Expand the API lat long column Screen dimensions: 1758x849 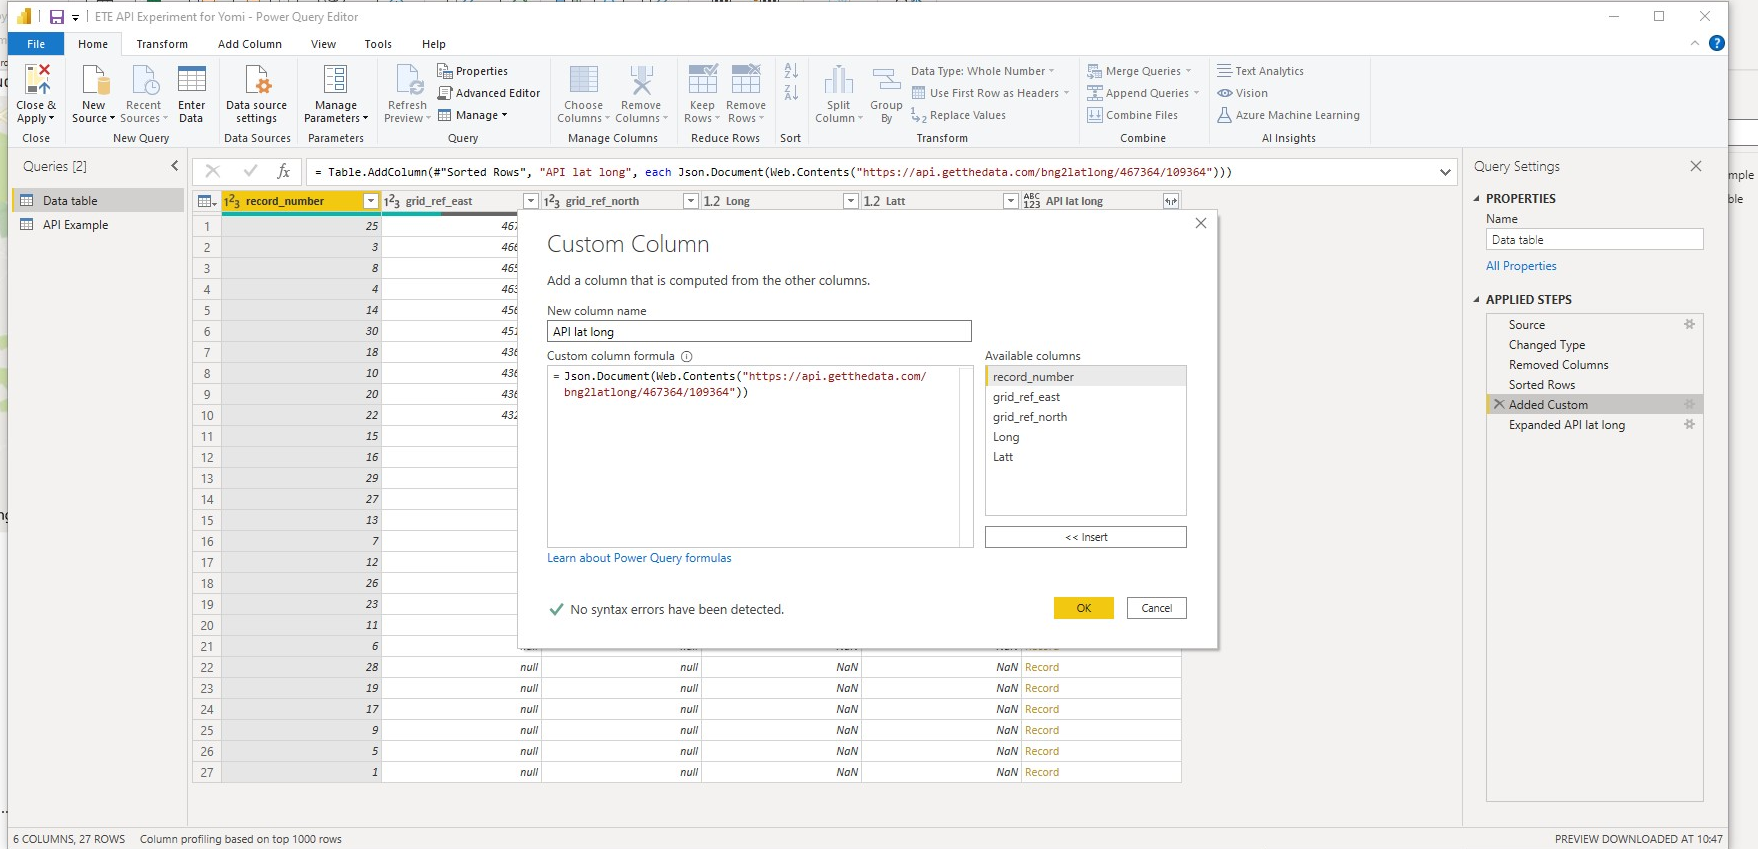[x=1170, y=201]
